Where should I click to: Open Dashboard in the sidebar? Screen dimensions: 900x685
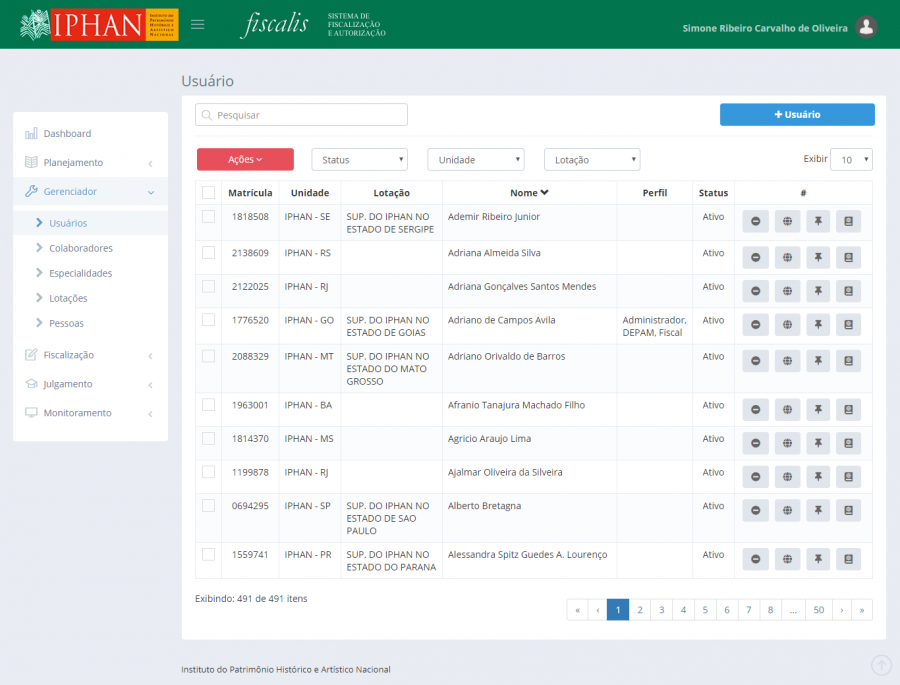pos(67,133)
